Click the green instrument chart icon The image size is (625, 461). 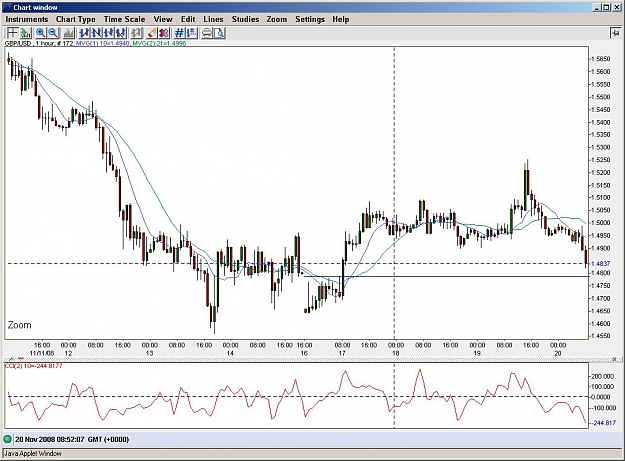point(26,33)
